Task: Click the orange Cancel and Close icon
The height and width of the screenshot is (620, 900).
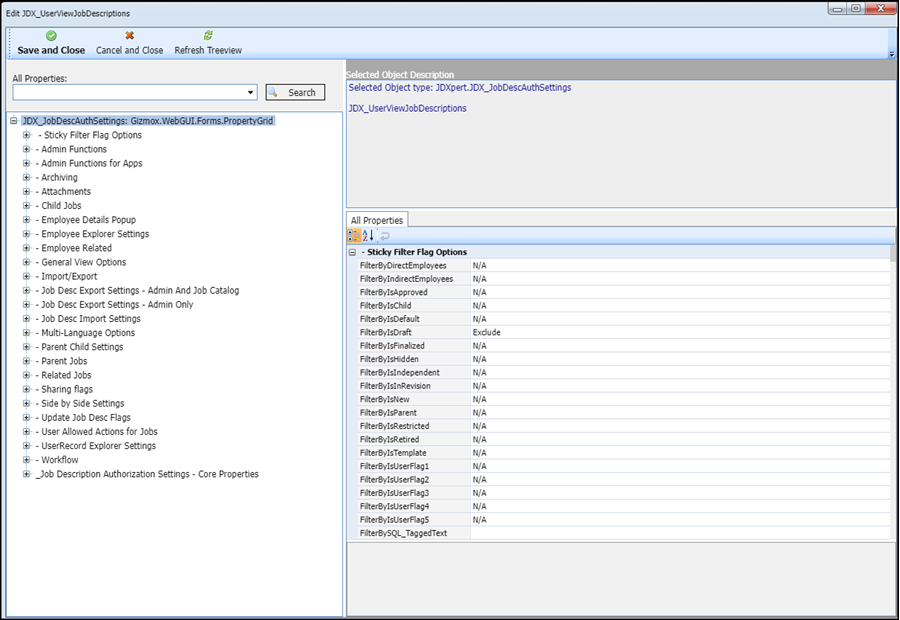Action: 129,36
